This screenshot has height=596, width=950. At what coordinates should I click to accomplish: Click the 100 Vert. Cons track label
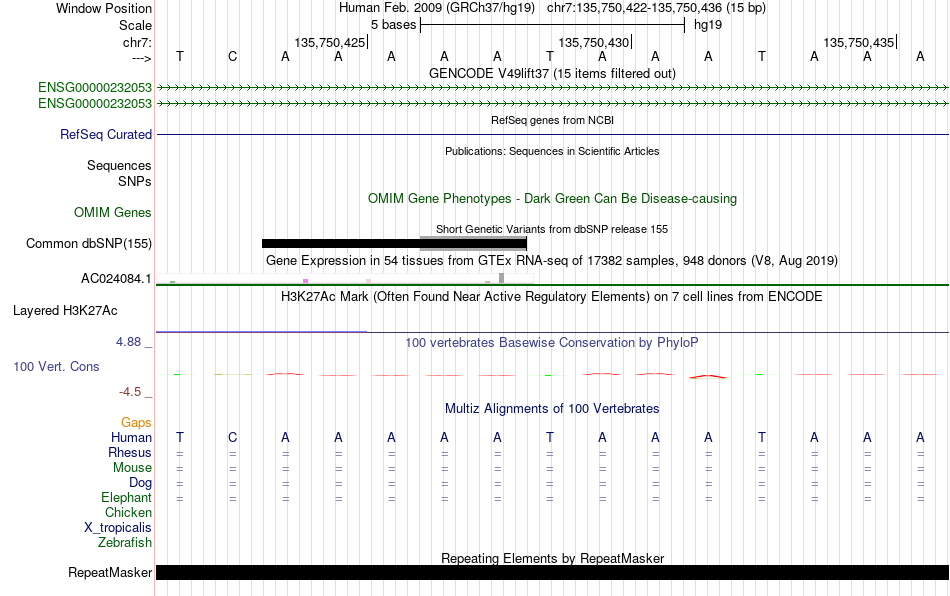(56, 366)
